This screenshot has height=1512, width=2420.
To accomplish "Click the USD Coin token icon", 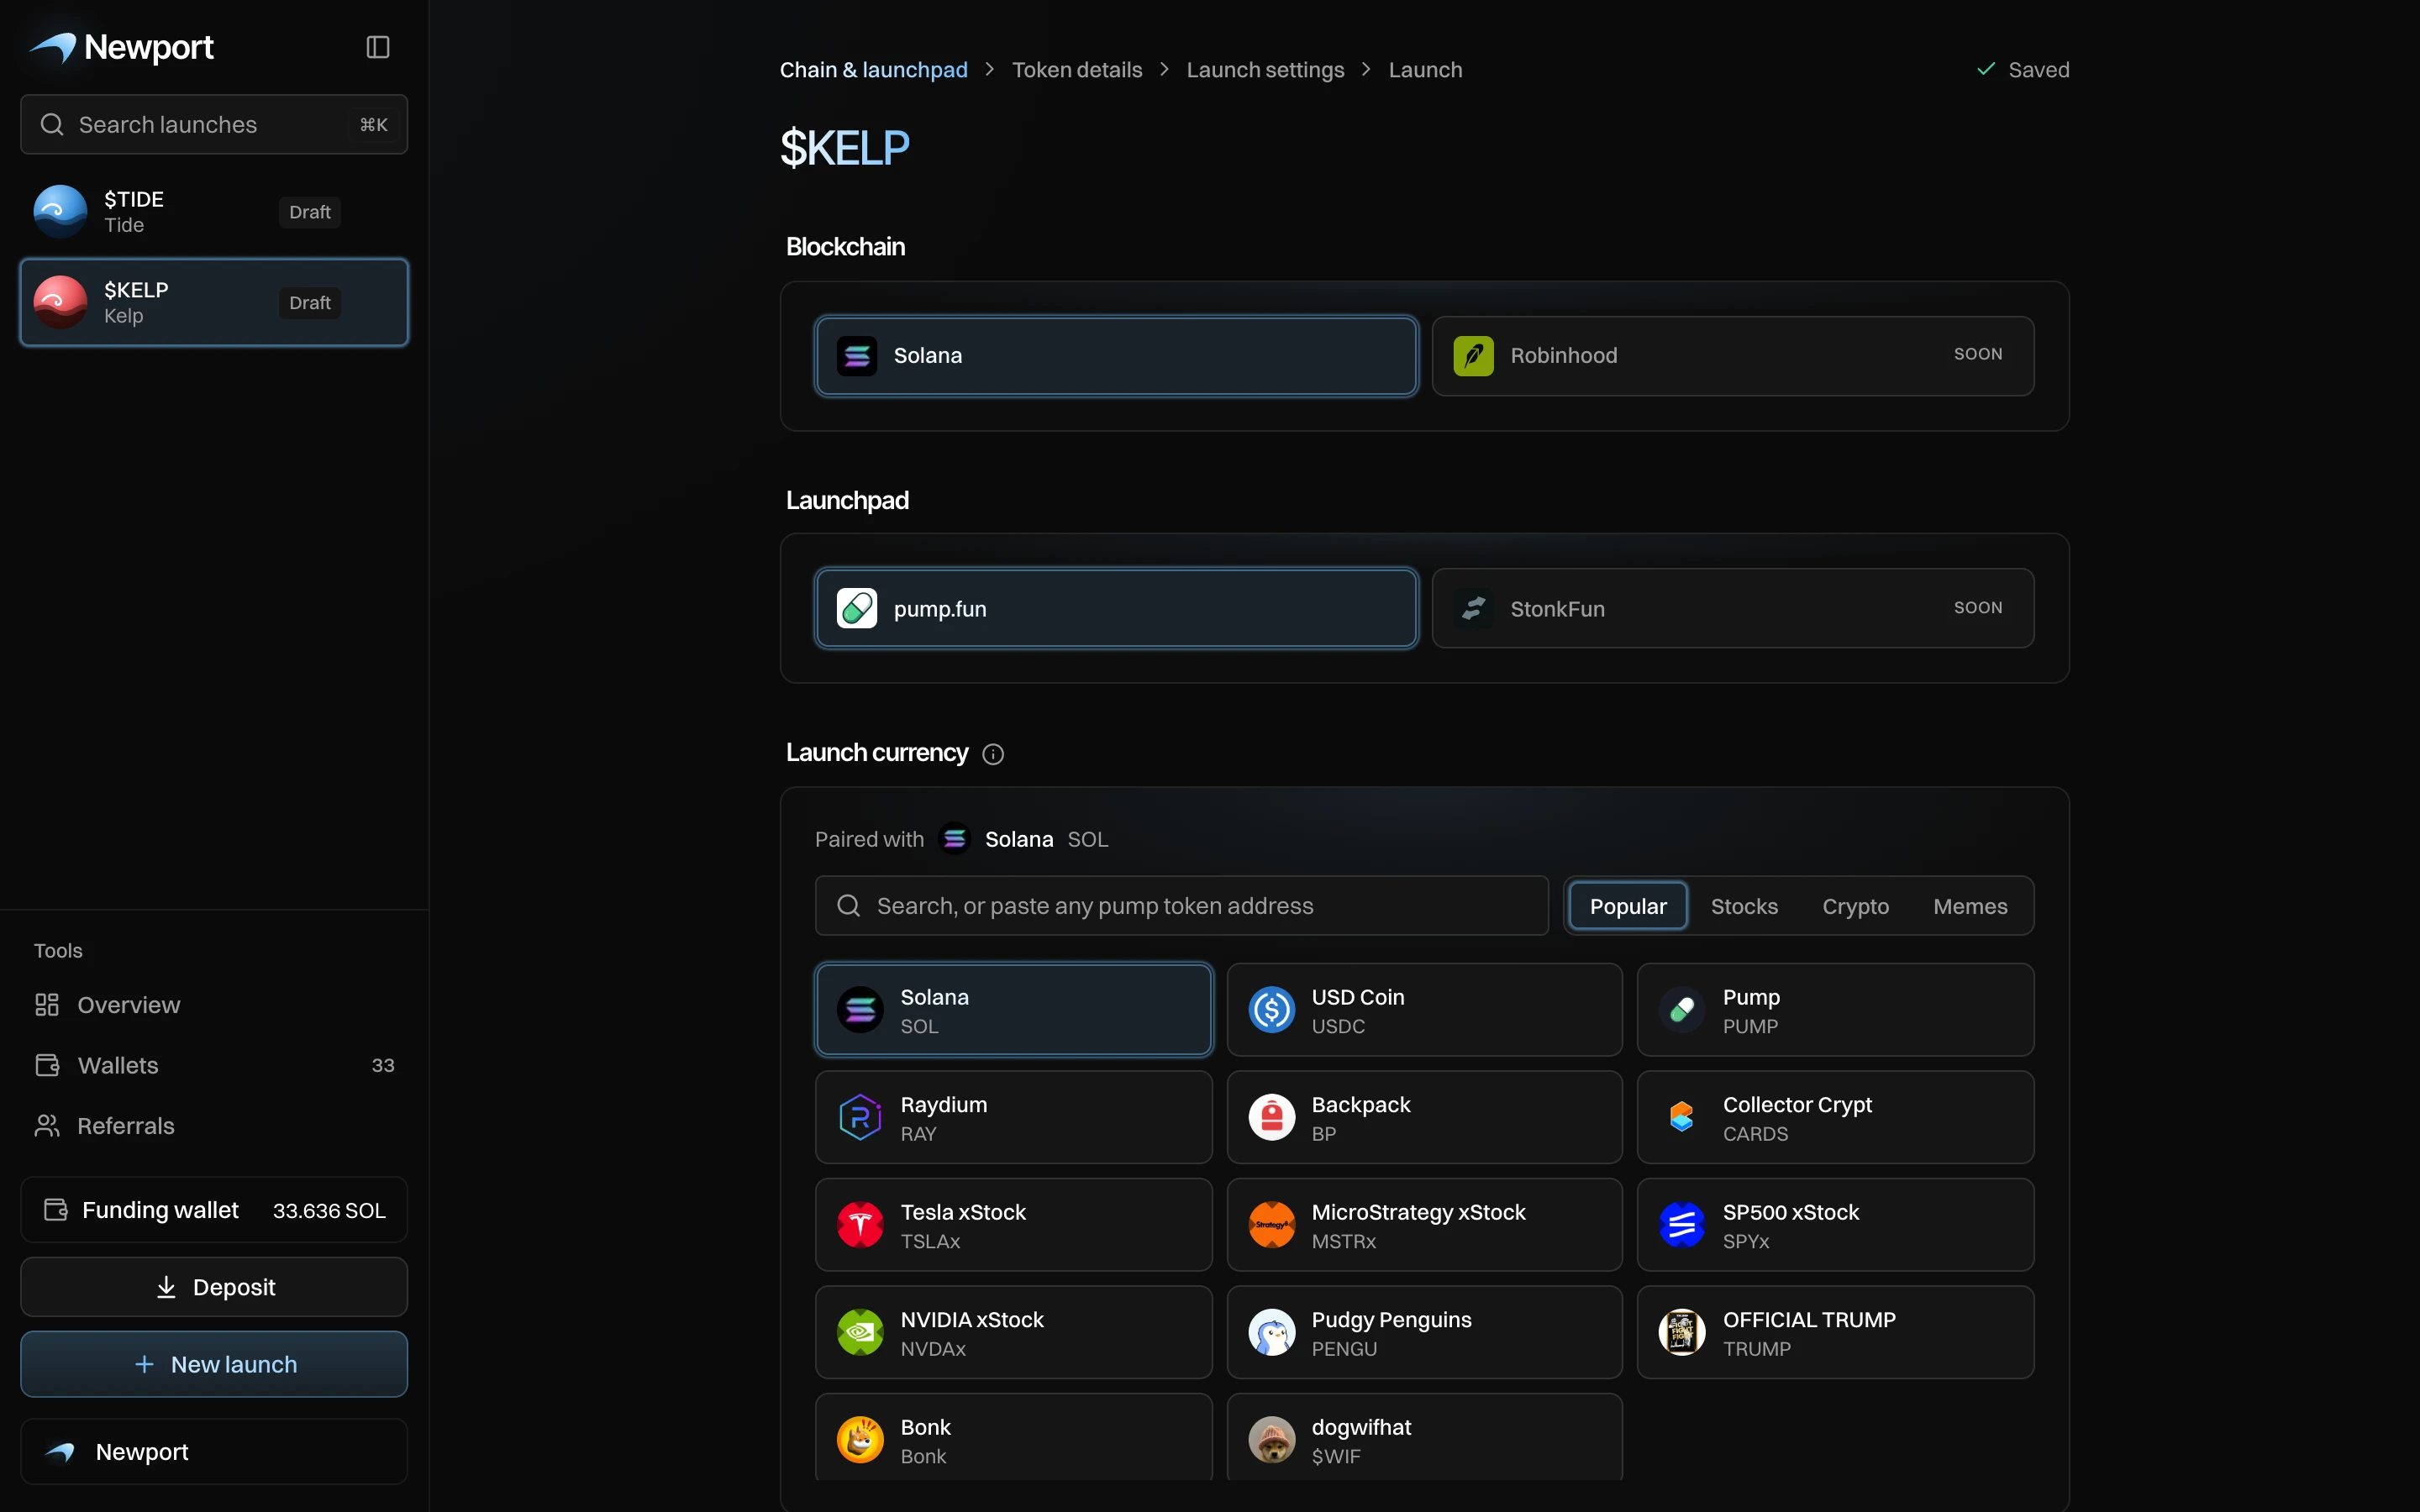I will point(1272,1010).
